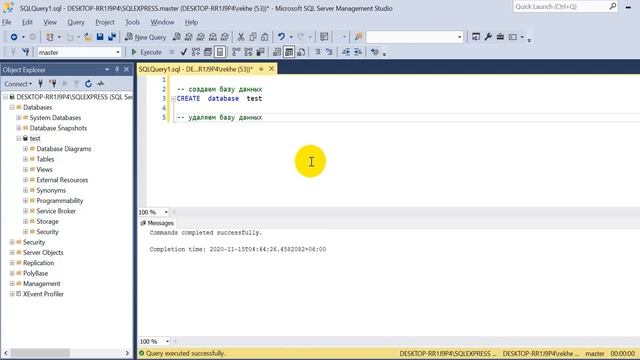Click in the Quick Launch search field
Image resolution: width=640 pixels, height=360 pixels.
[x=561, y=6]
